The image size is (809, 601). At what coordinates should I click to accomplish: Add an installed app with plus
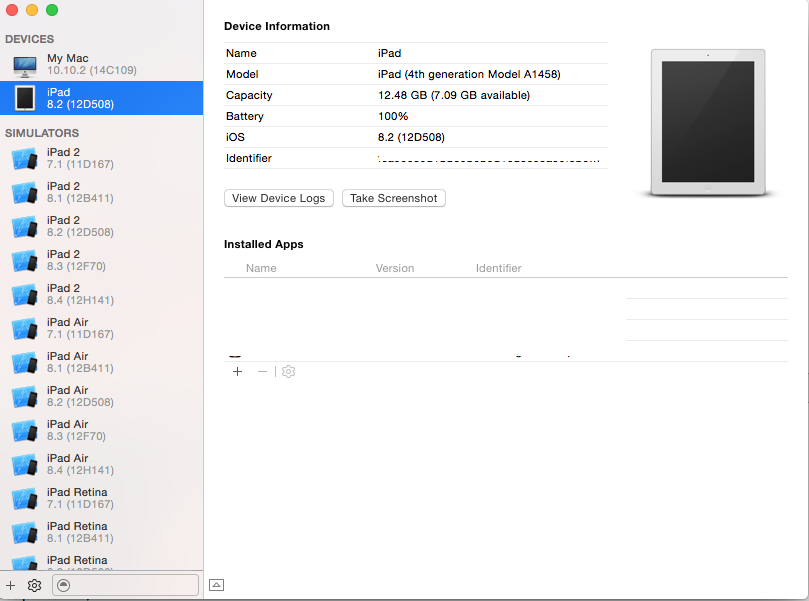point(237,371)
